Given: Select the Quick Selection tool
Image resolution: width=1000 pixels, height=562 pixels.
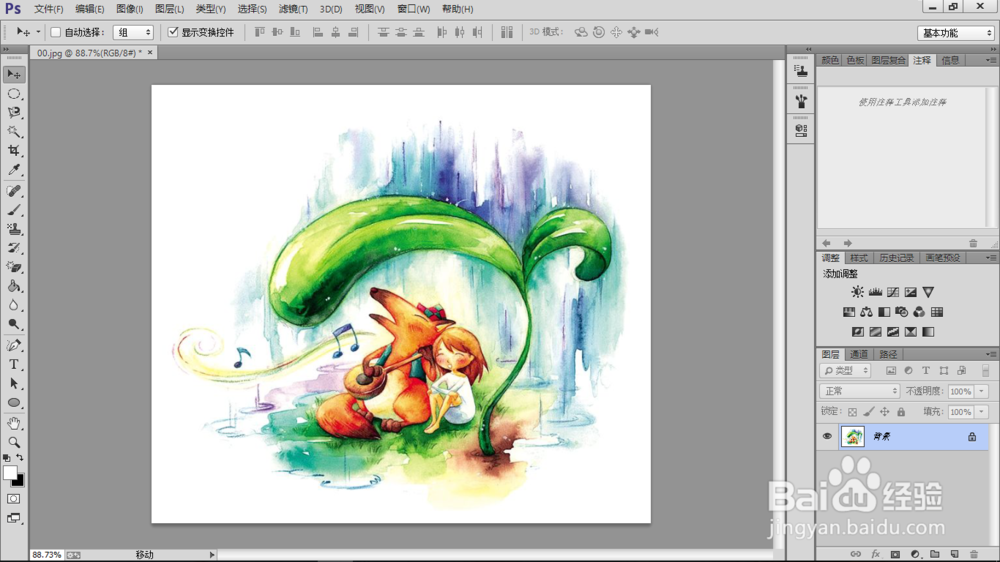Looking at the screenshot, I should point(13,132).
